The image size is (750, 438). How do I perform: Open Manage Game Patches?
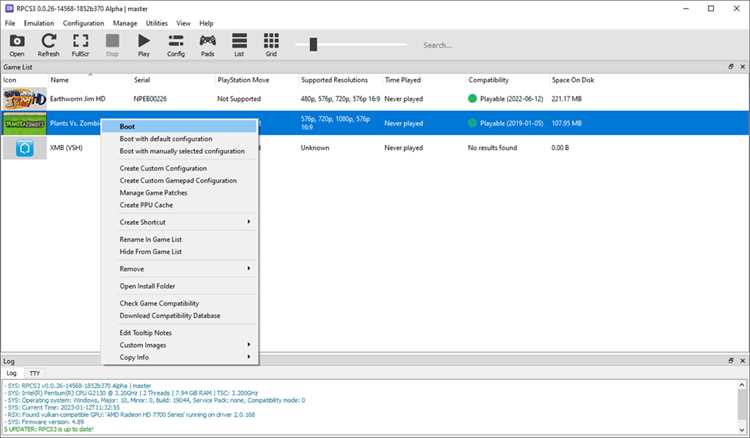click(x=180, y=193)
